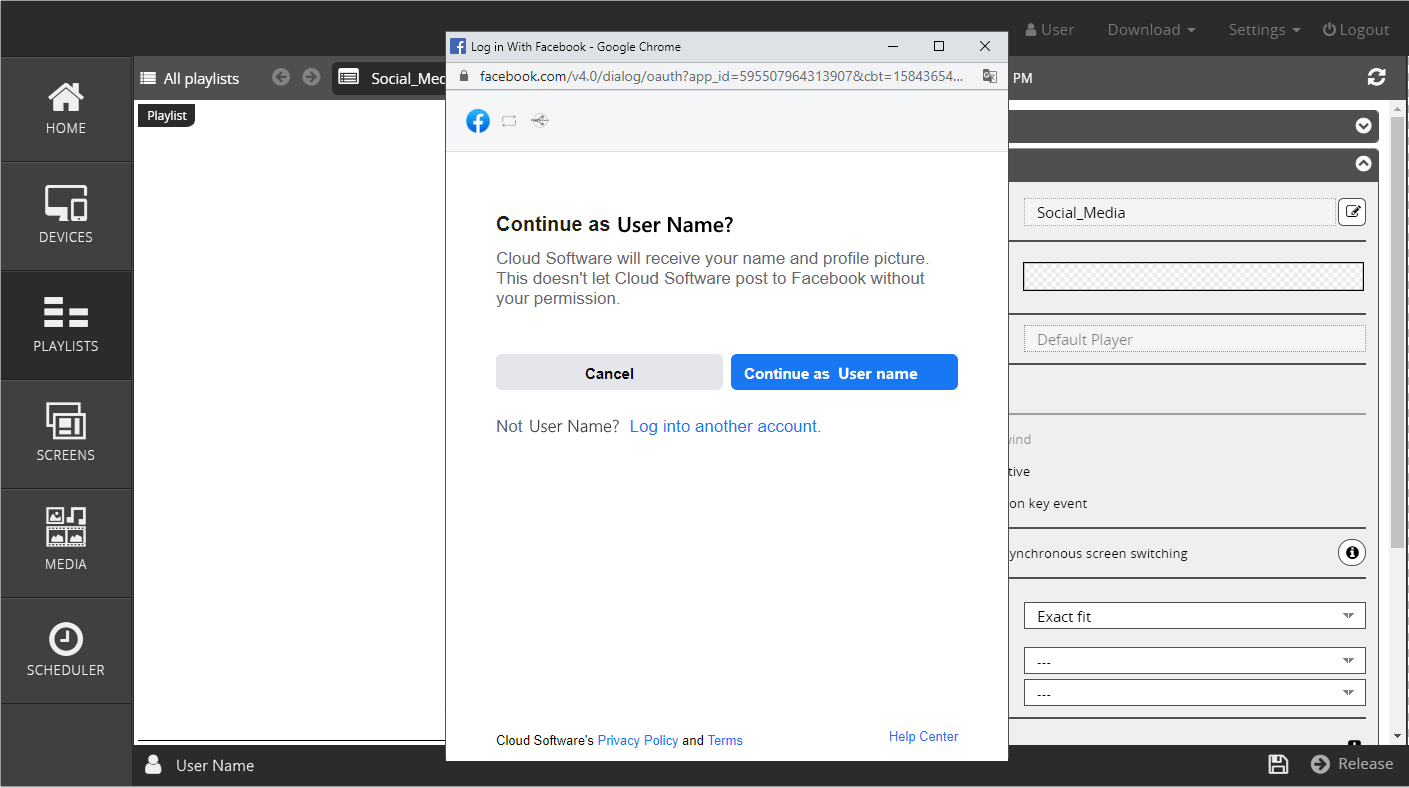Click the 'Playlist' tooltip label
Viewport: 1409px width, 788px height.
coord(167,115)
